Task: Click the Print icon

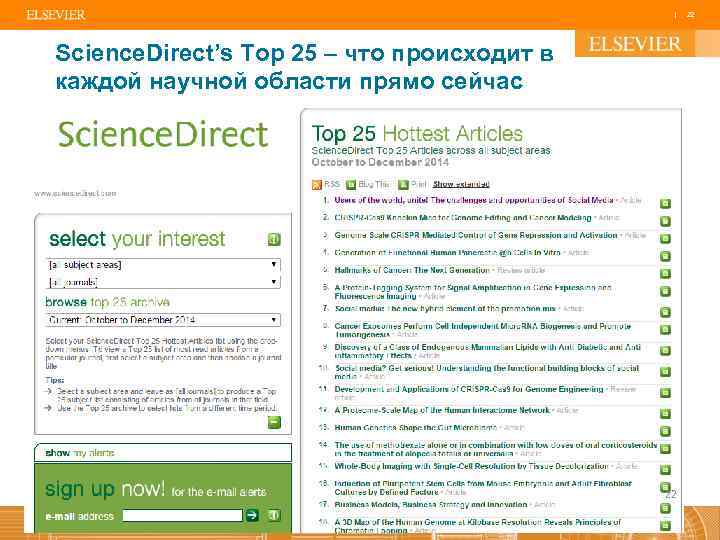Action: click(403, 185)
